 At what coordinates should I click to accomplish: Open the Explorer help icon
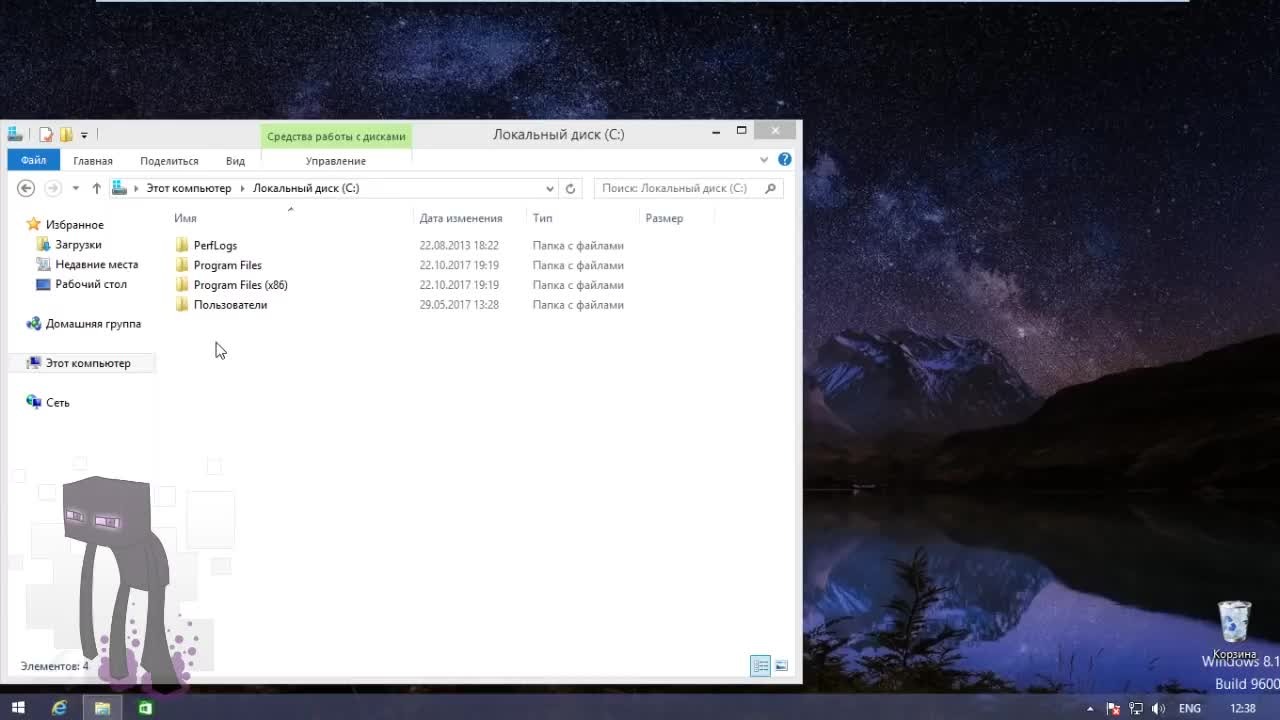click(x=785, y=160)
